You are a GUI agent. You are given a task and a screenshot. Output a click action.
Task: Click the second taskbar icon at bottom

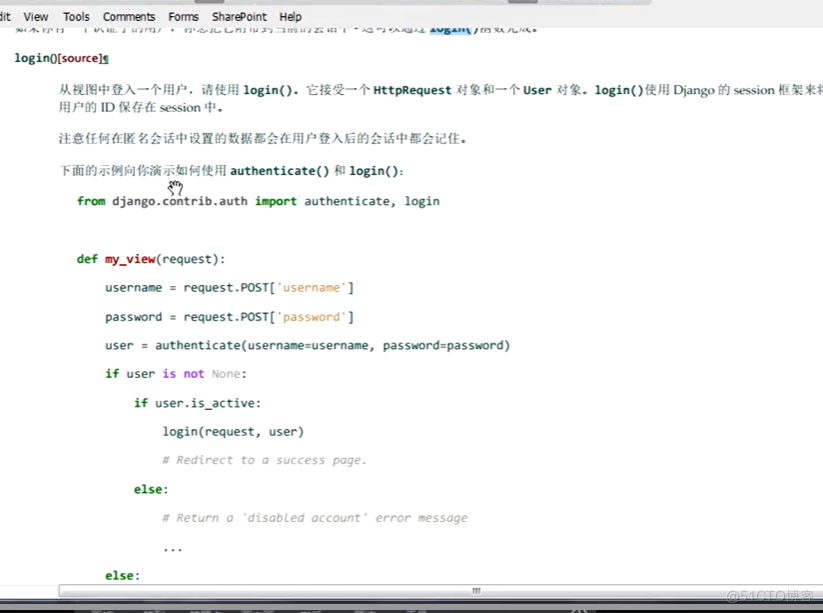pyautogui.click(x=154, y=608)
